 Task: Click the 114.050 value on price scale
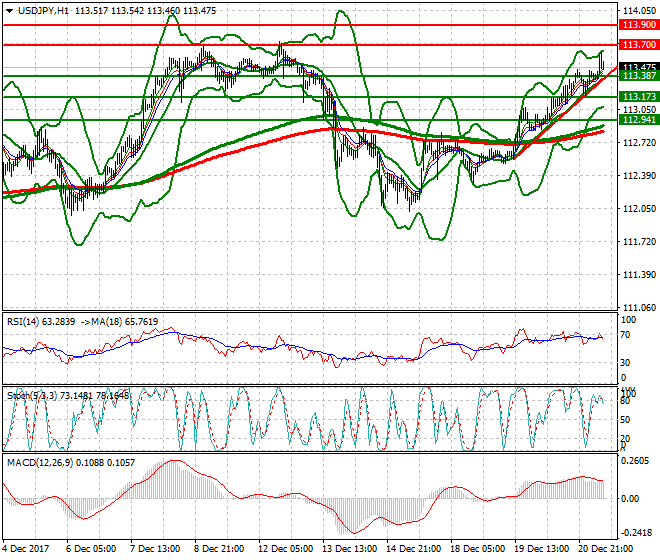pyautogui.click(x=639, y=10)
